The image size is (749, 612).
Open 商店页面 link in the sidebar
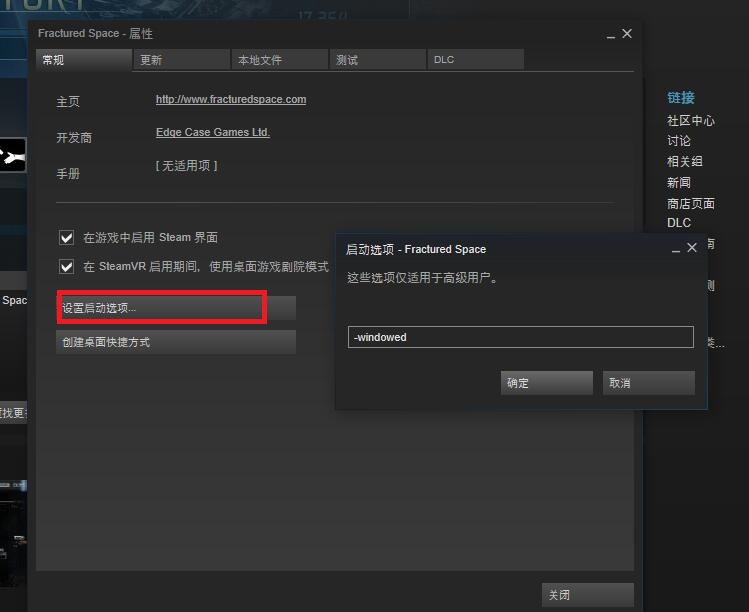click(x=691, y=204)
